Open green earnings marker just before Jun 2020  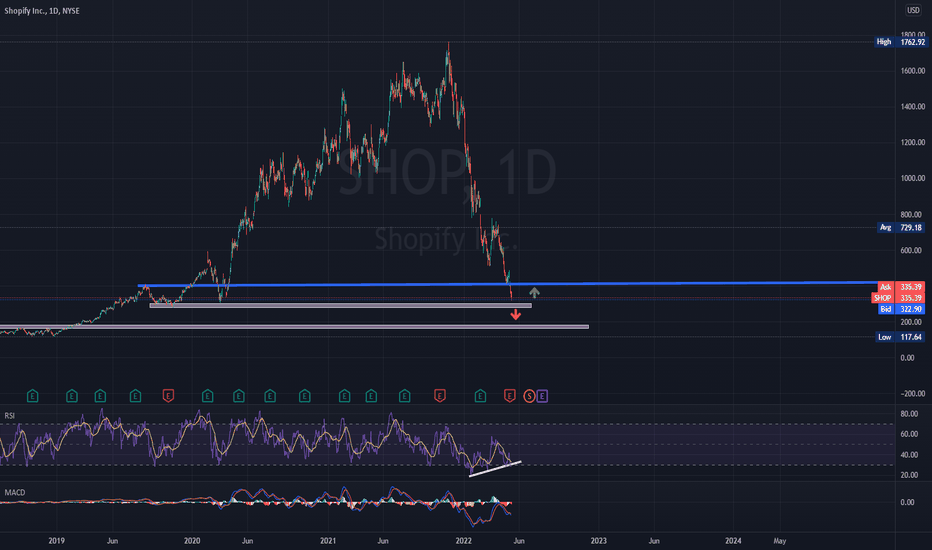pyautogui.click(x=239, y=396)
